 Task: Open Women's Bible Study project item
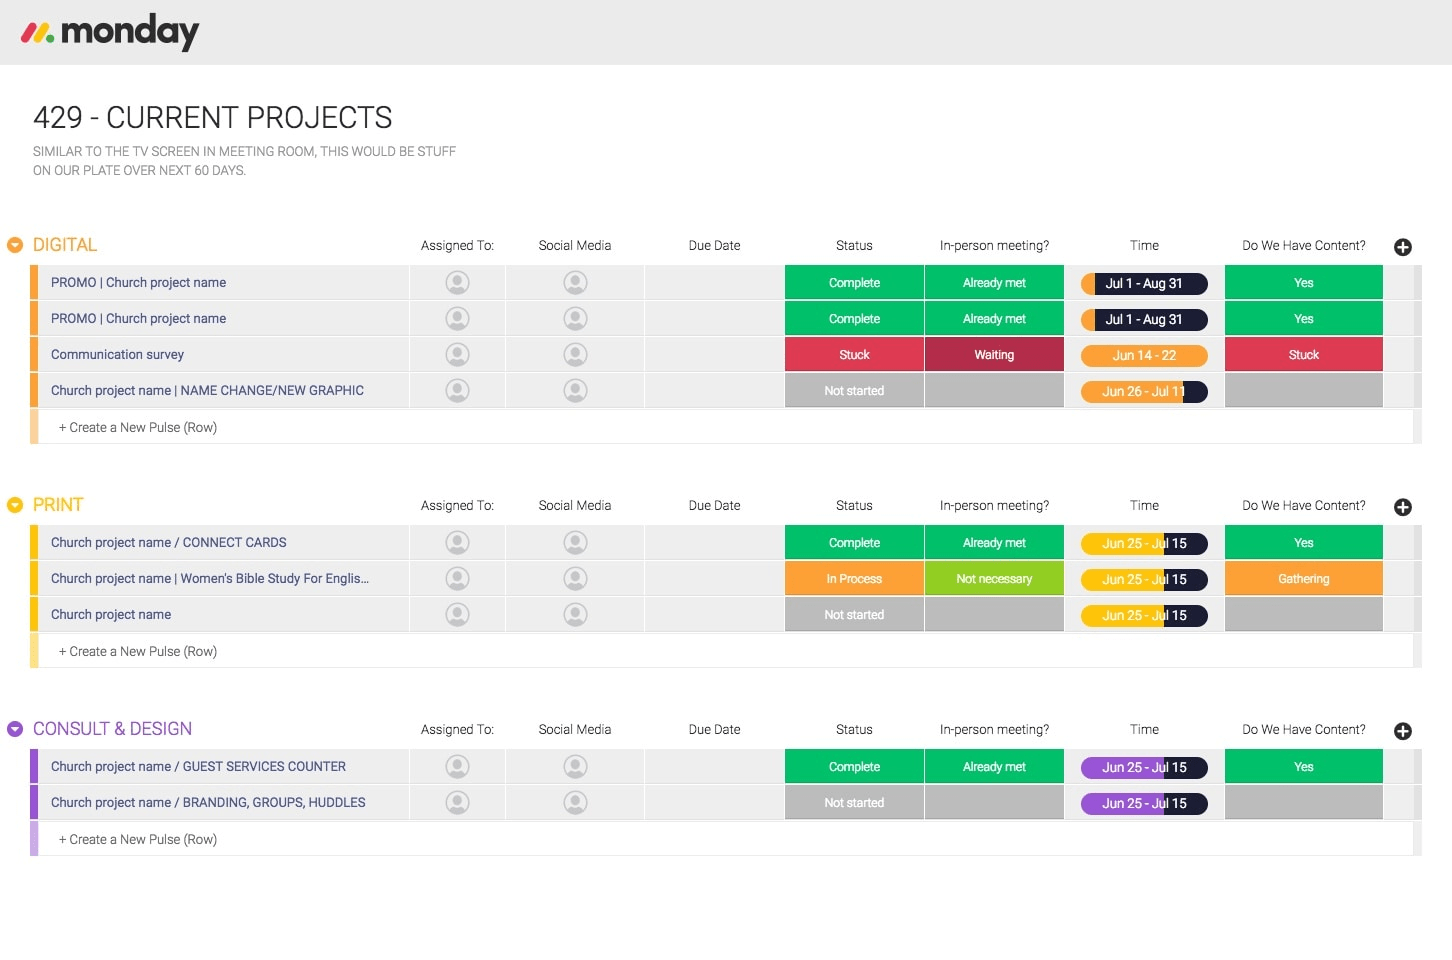[210, 578]
